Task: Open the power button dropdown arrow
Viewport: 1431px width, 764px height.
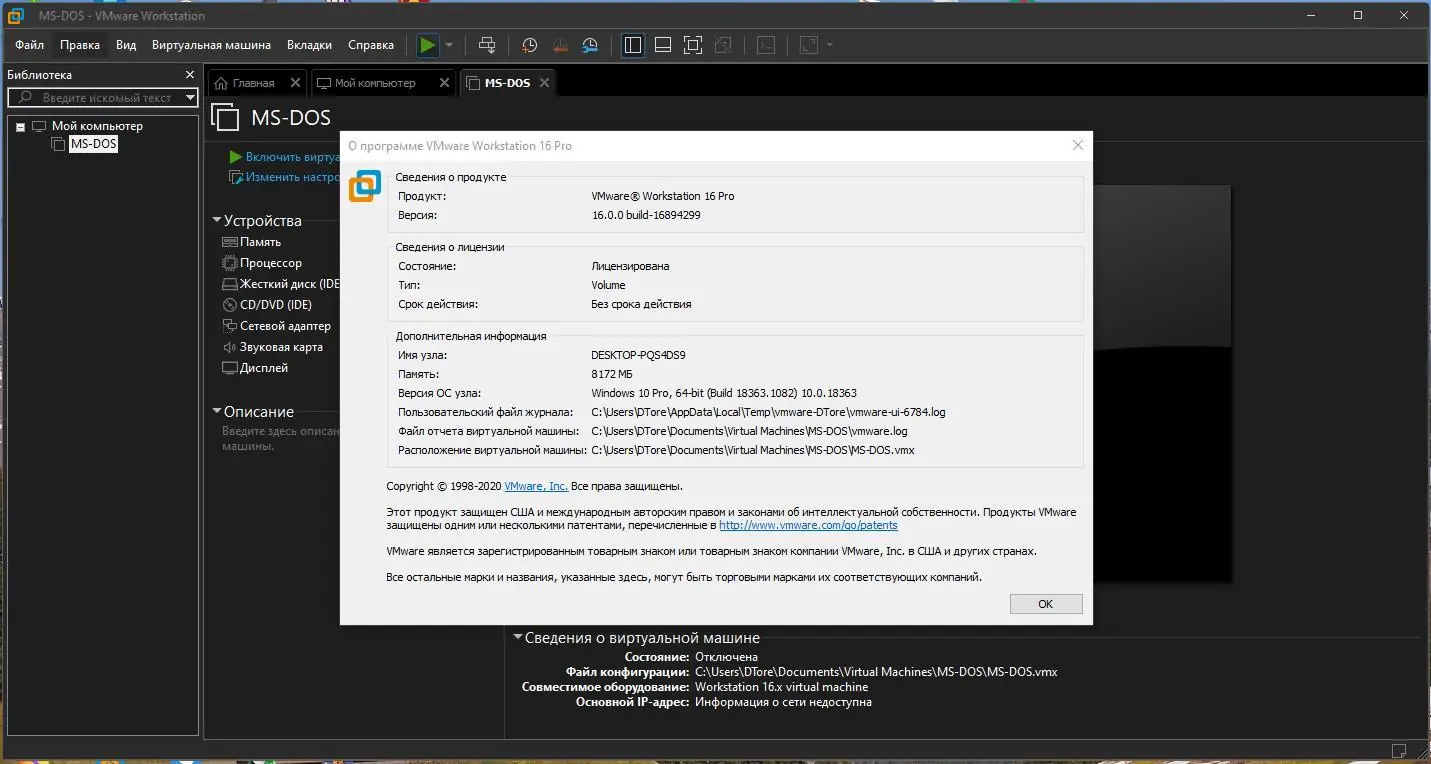Action: pyautogui.click(x=449, y=45)
